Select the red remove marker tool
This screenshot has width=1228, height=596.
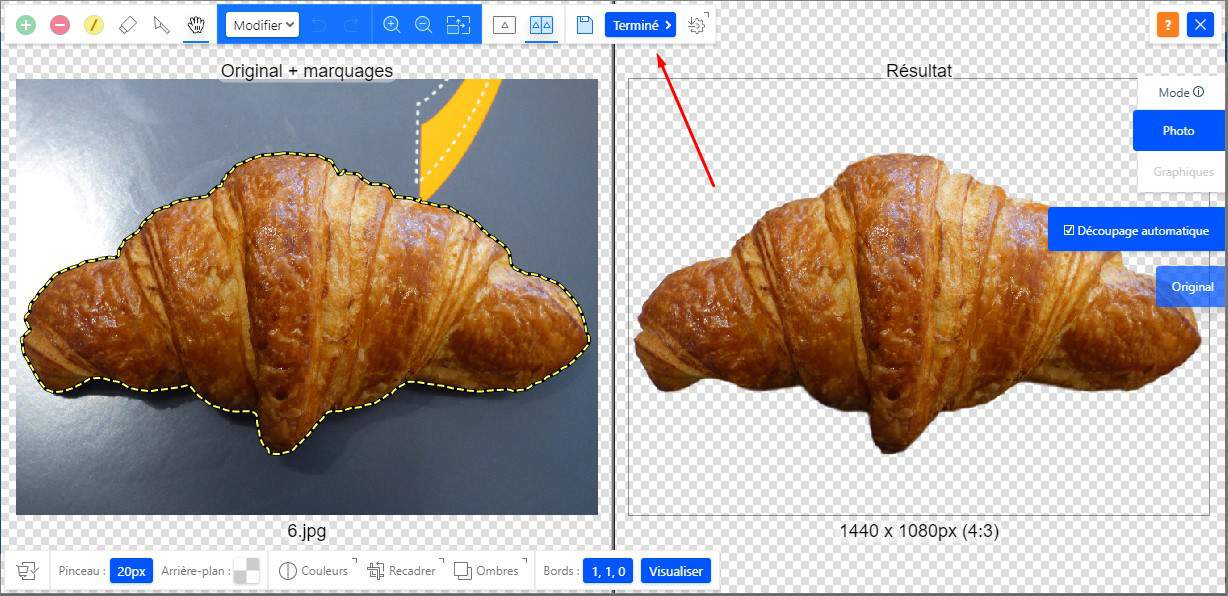(x=60, y=25)
